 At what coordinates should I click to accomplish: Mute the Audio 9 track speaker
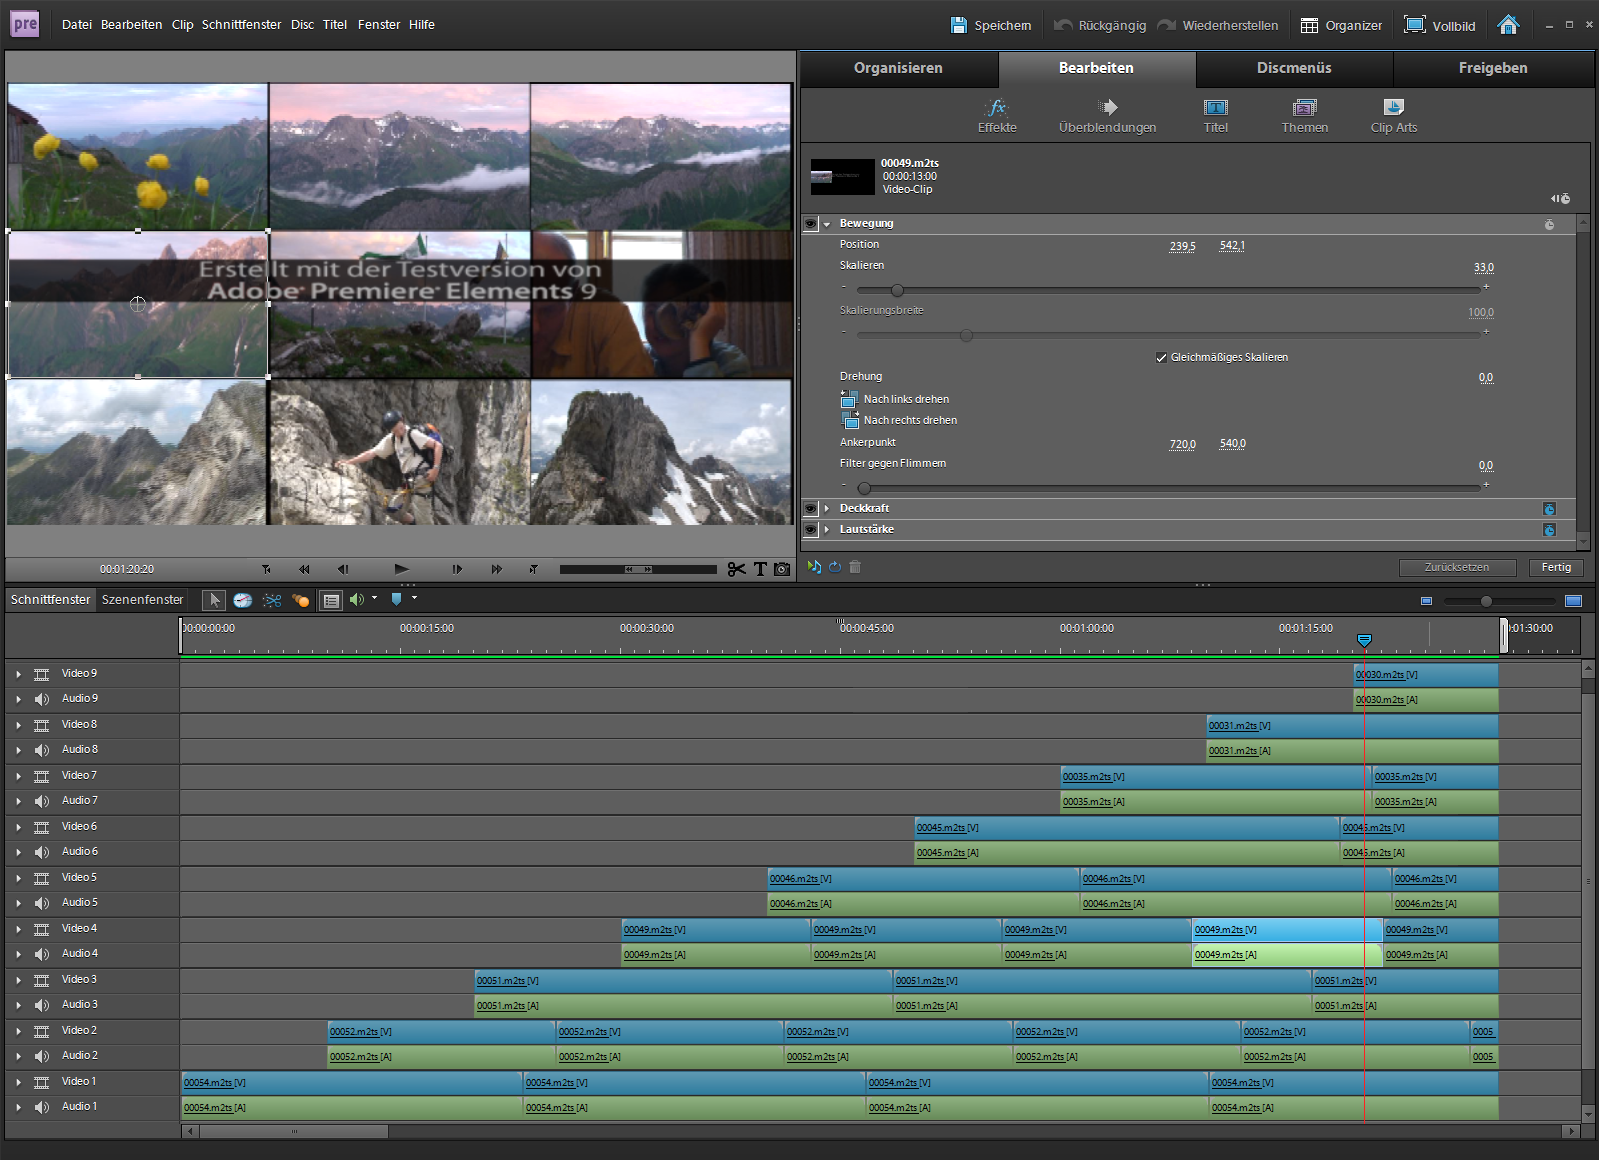41,699
